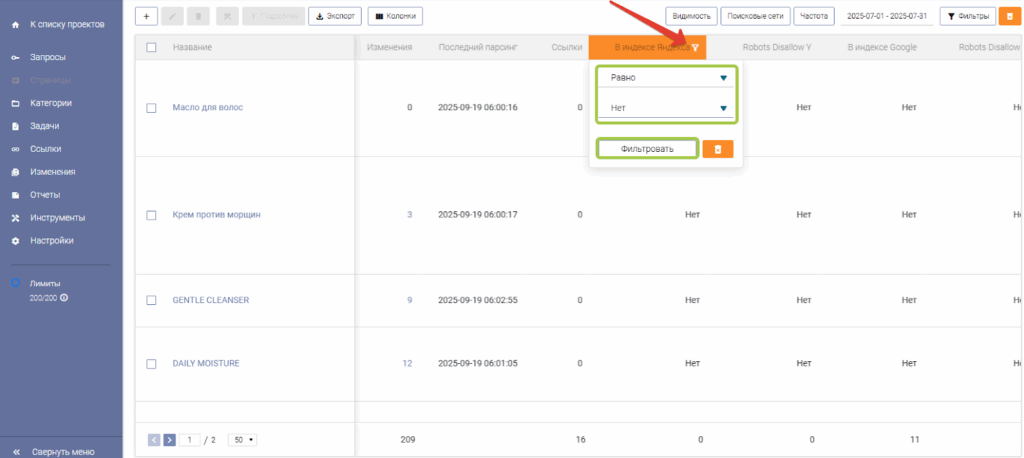Click the info icon next to the 200/200 limit
The height and width of the screenshot is (458, 1024).
click(x=64, y=297)
